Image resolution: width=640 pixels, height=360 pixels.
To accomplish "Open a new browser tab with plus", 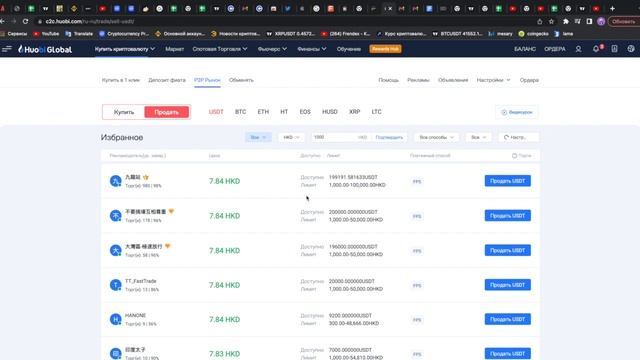I will click(612, 8).
